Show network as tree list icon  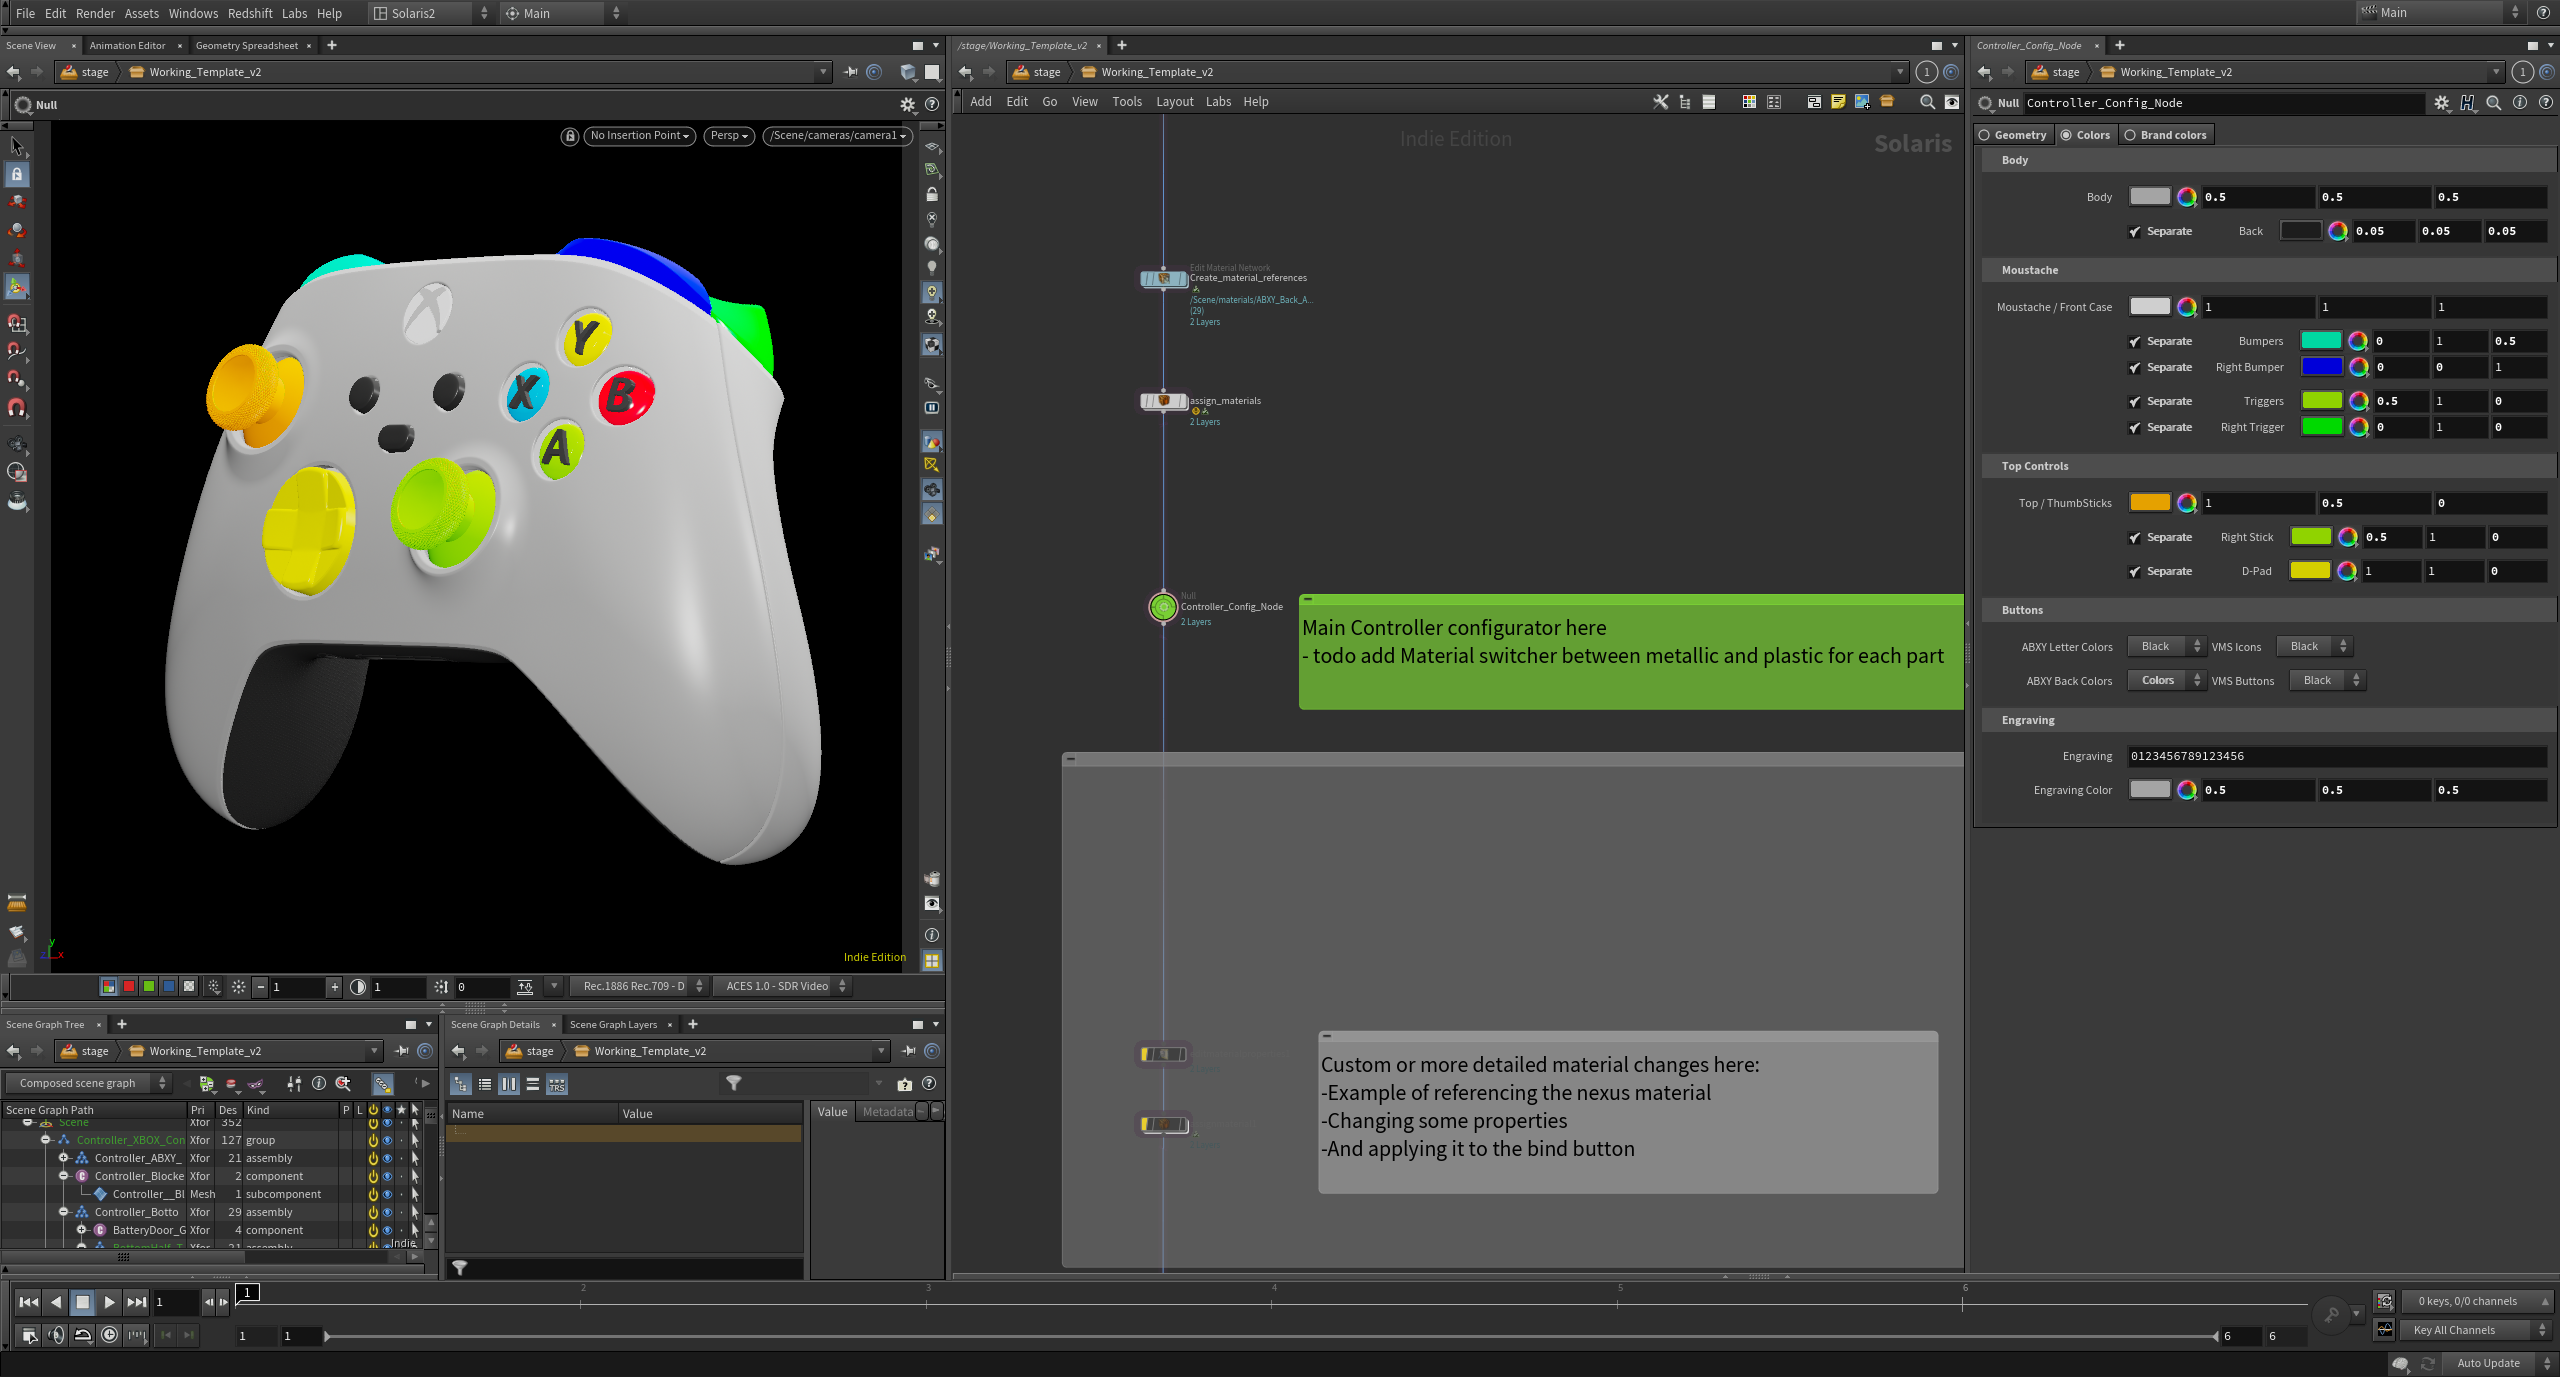[1685, 102]
